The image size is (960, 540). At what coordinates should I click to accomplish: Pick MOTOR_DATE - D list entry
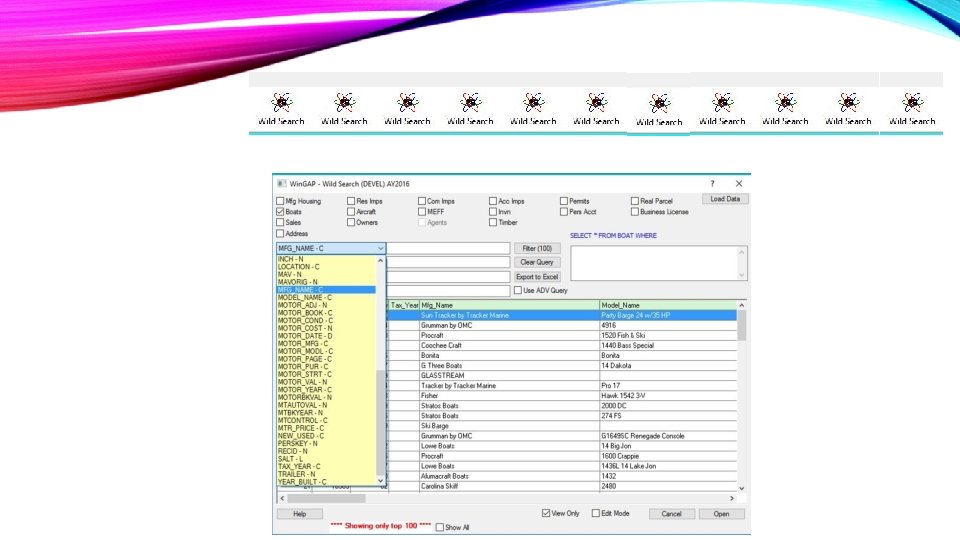coord(326,336)
